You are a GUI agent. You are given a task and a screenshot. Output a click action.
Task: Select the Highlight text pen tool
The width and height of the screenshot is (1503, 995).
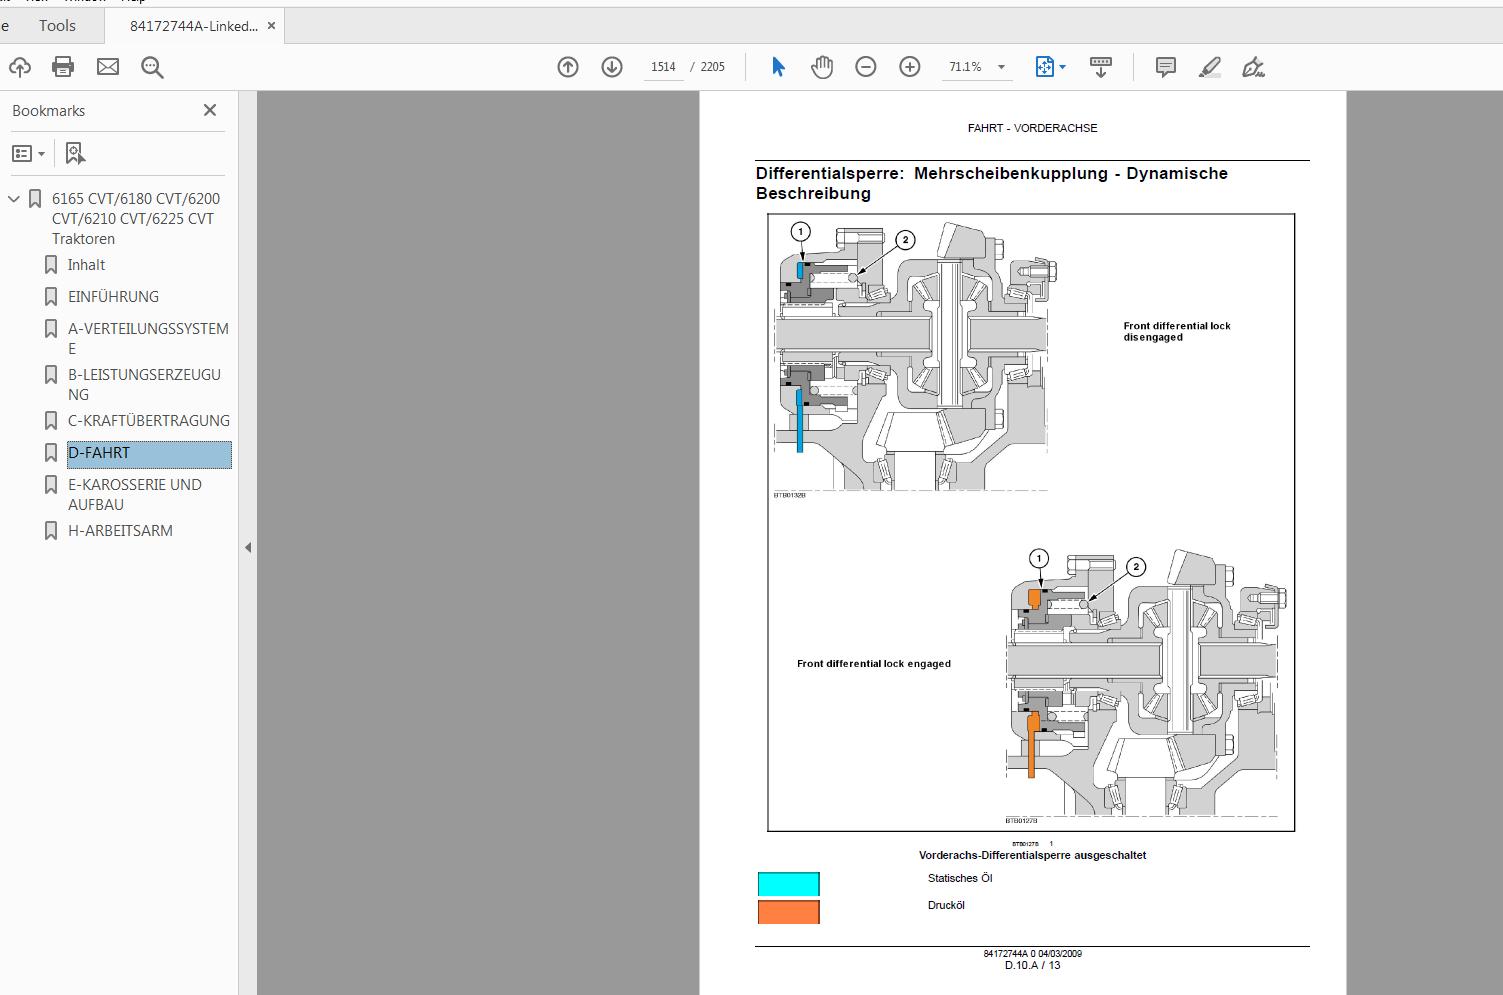coord(1209,67)
